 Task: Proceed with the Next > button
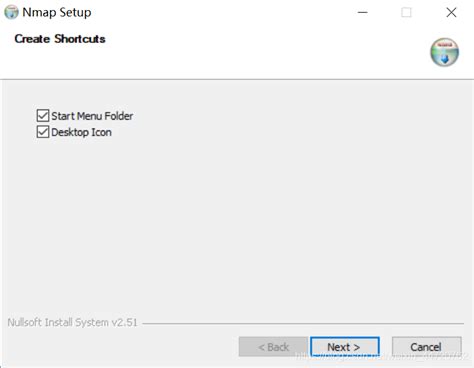(345, 347)
